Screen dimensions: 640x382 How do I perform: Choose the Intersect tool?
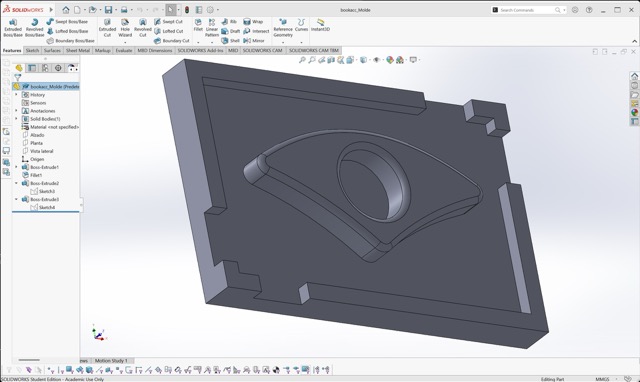(256, 31)
